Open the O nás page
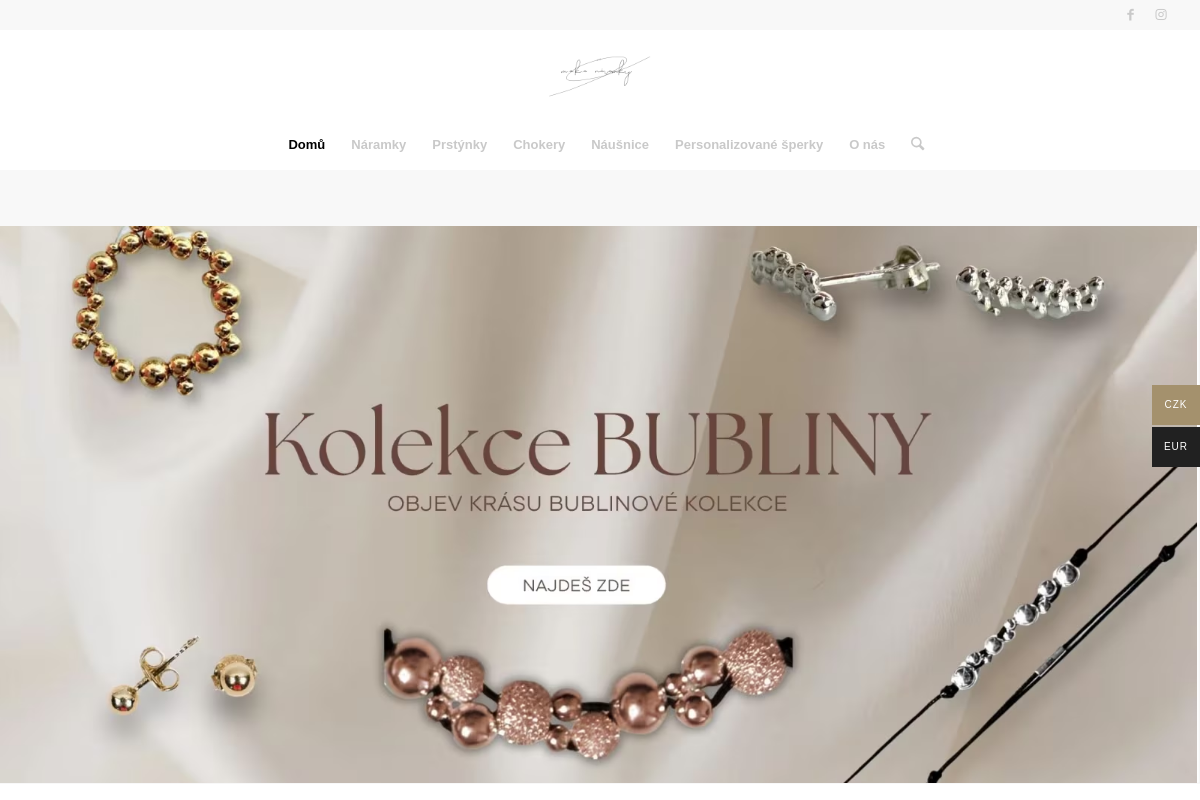 pos(867,145)
